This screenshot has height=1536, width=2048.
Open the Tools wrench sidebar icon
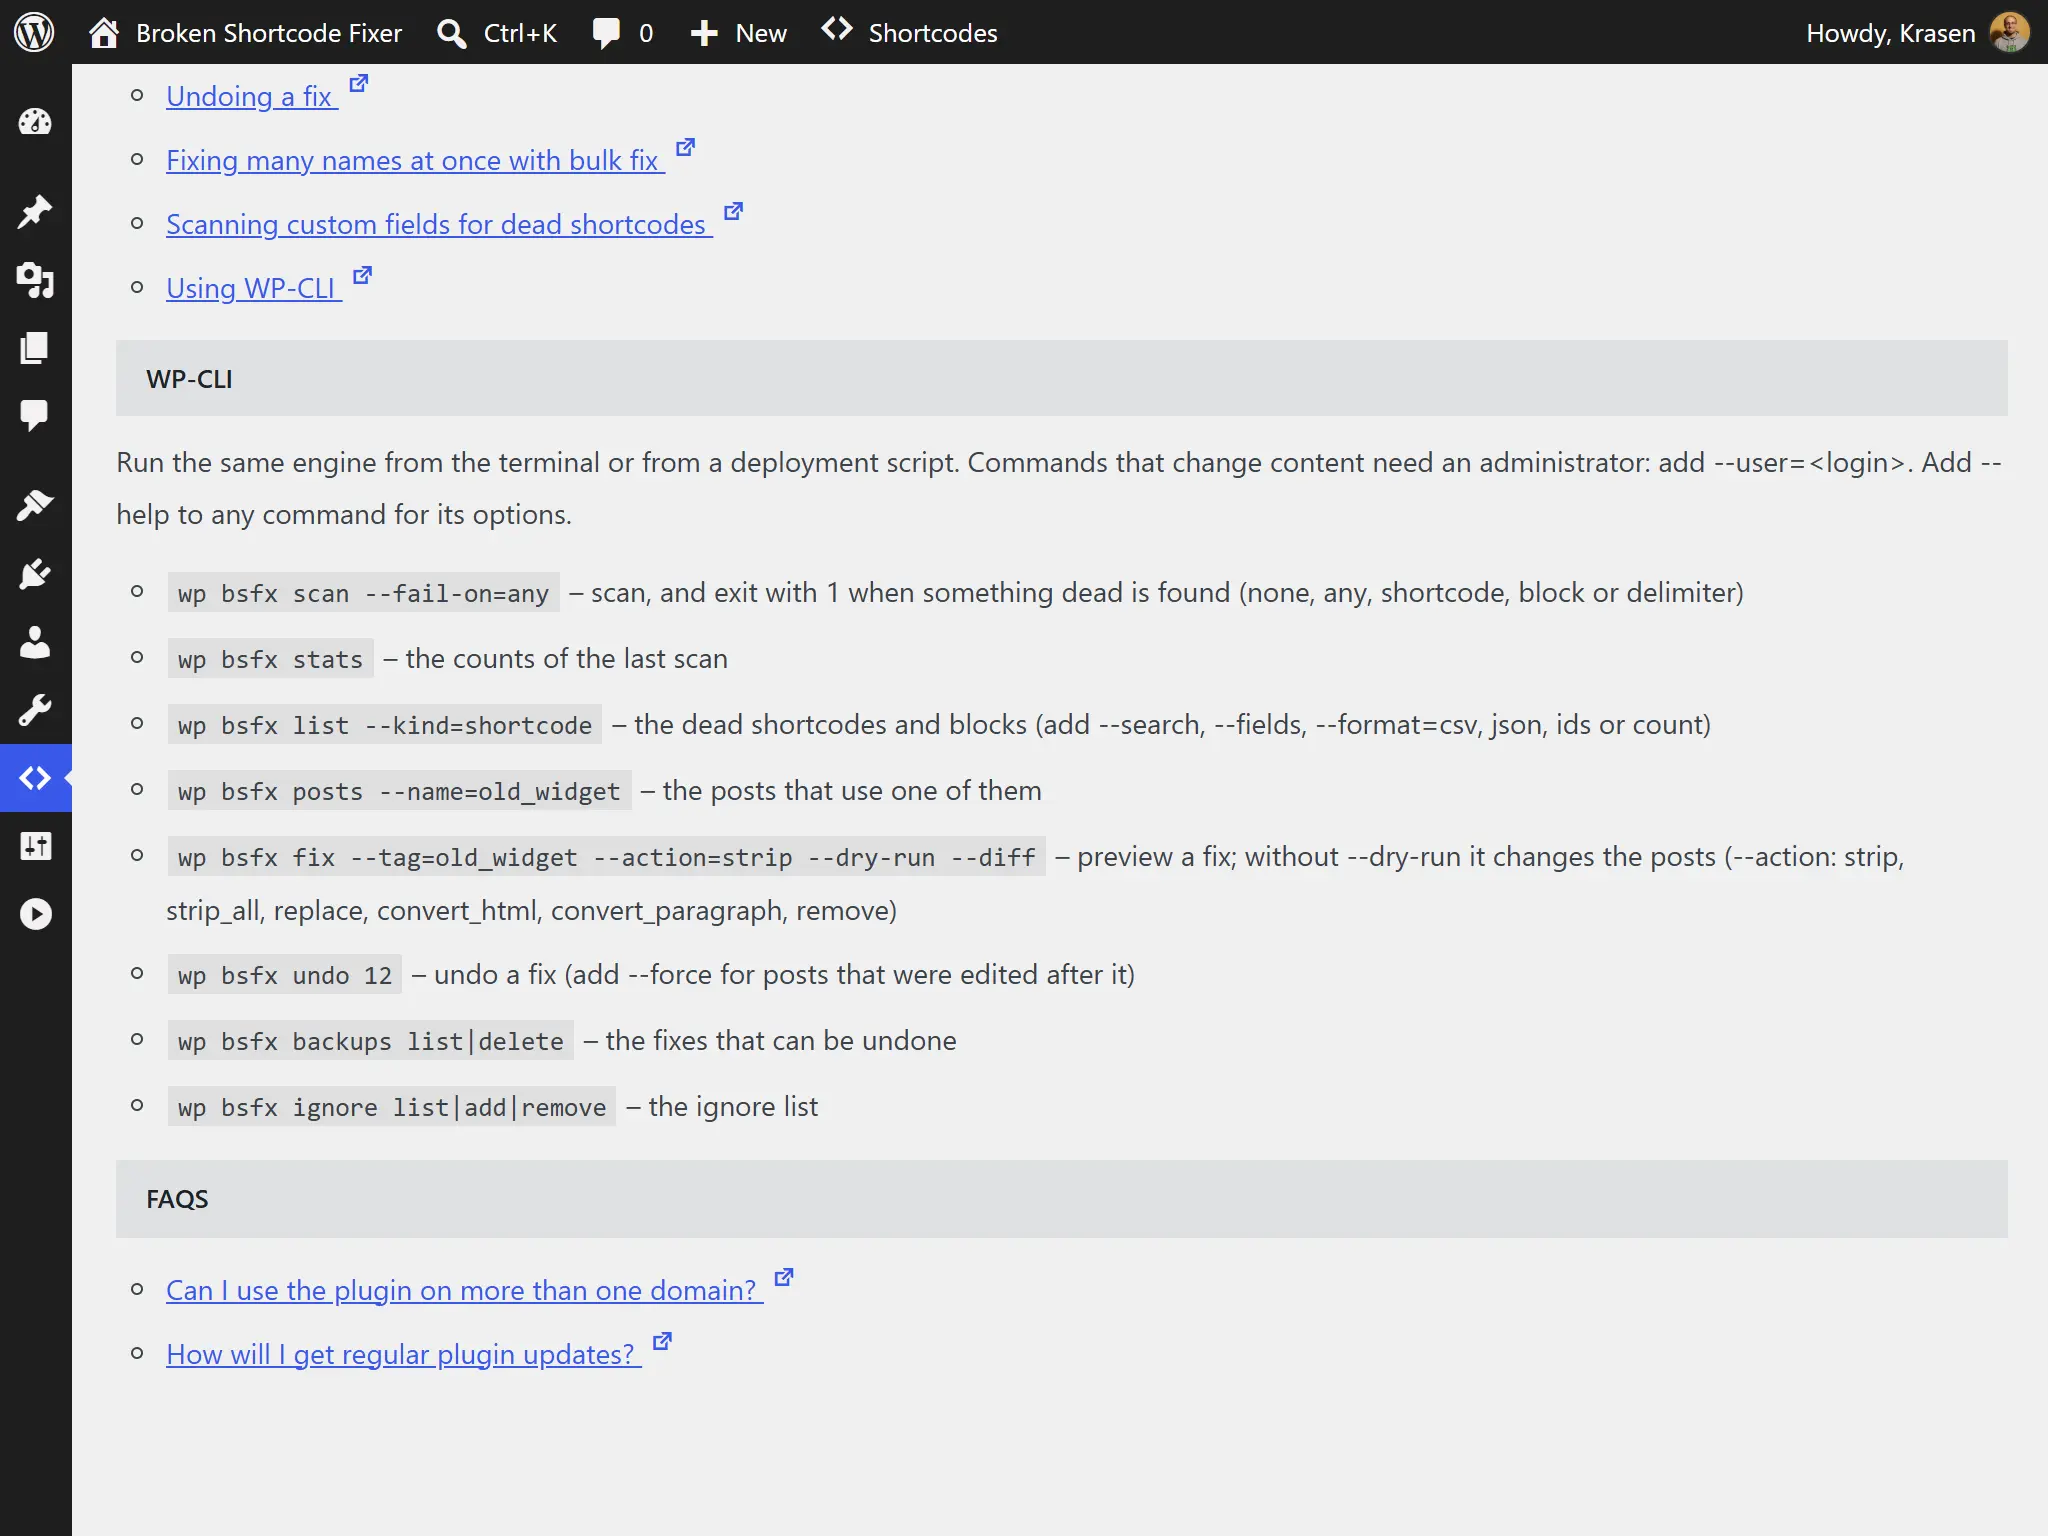(35, 710)
